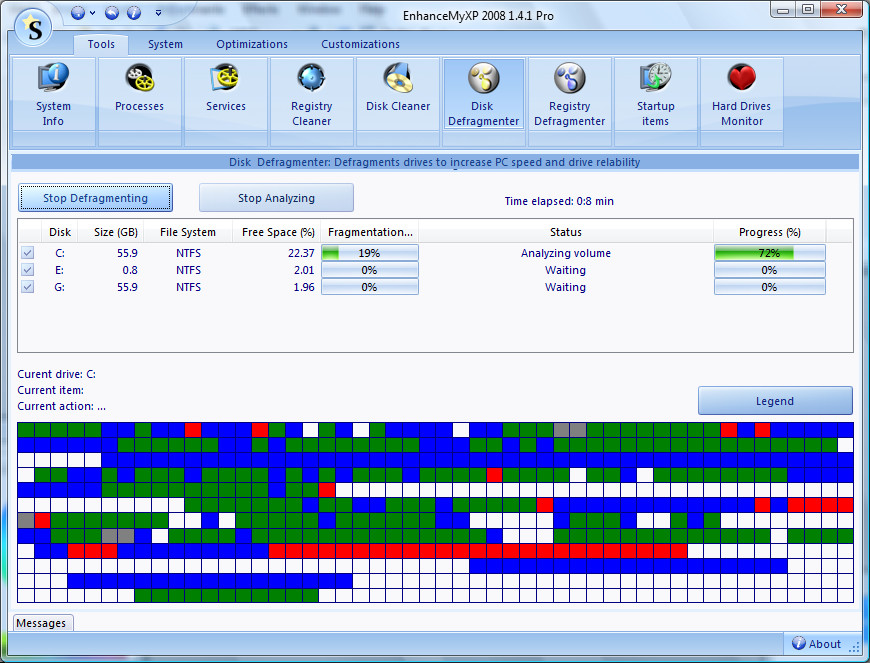Sort by the Free Space (%) column
This screenshot has height=663, width=870.
tap(278, 232)
